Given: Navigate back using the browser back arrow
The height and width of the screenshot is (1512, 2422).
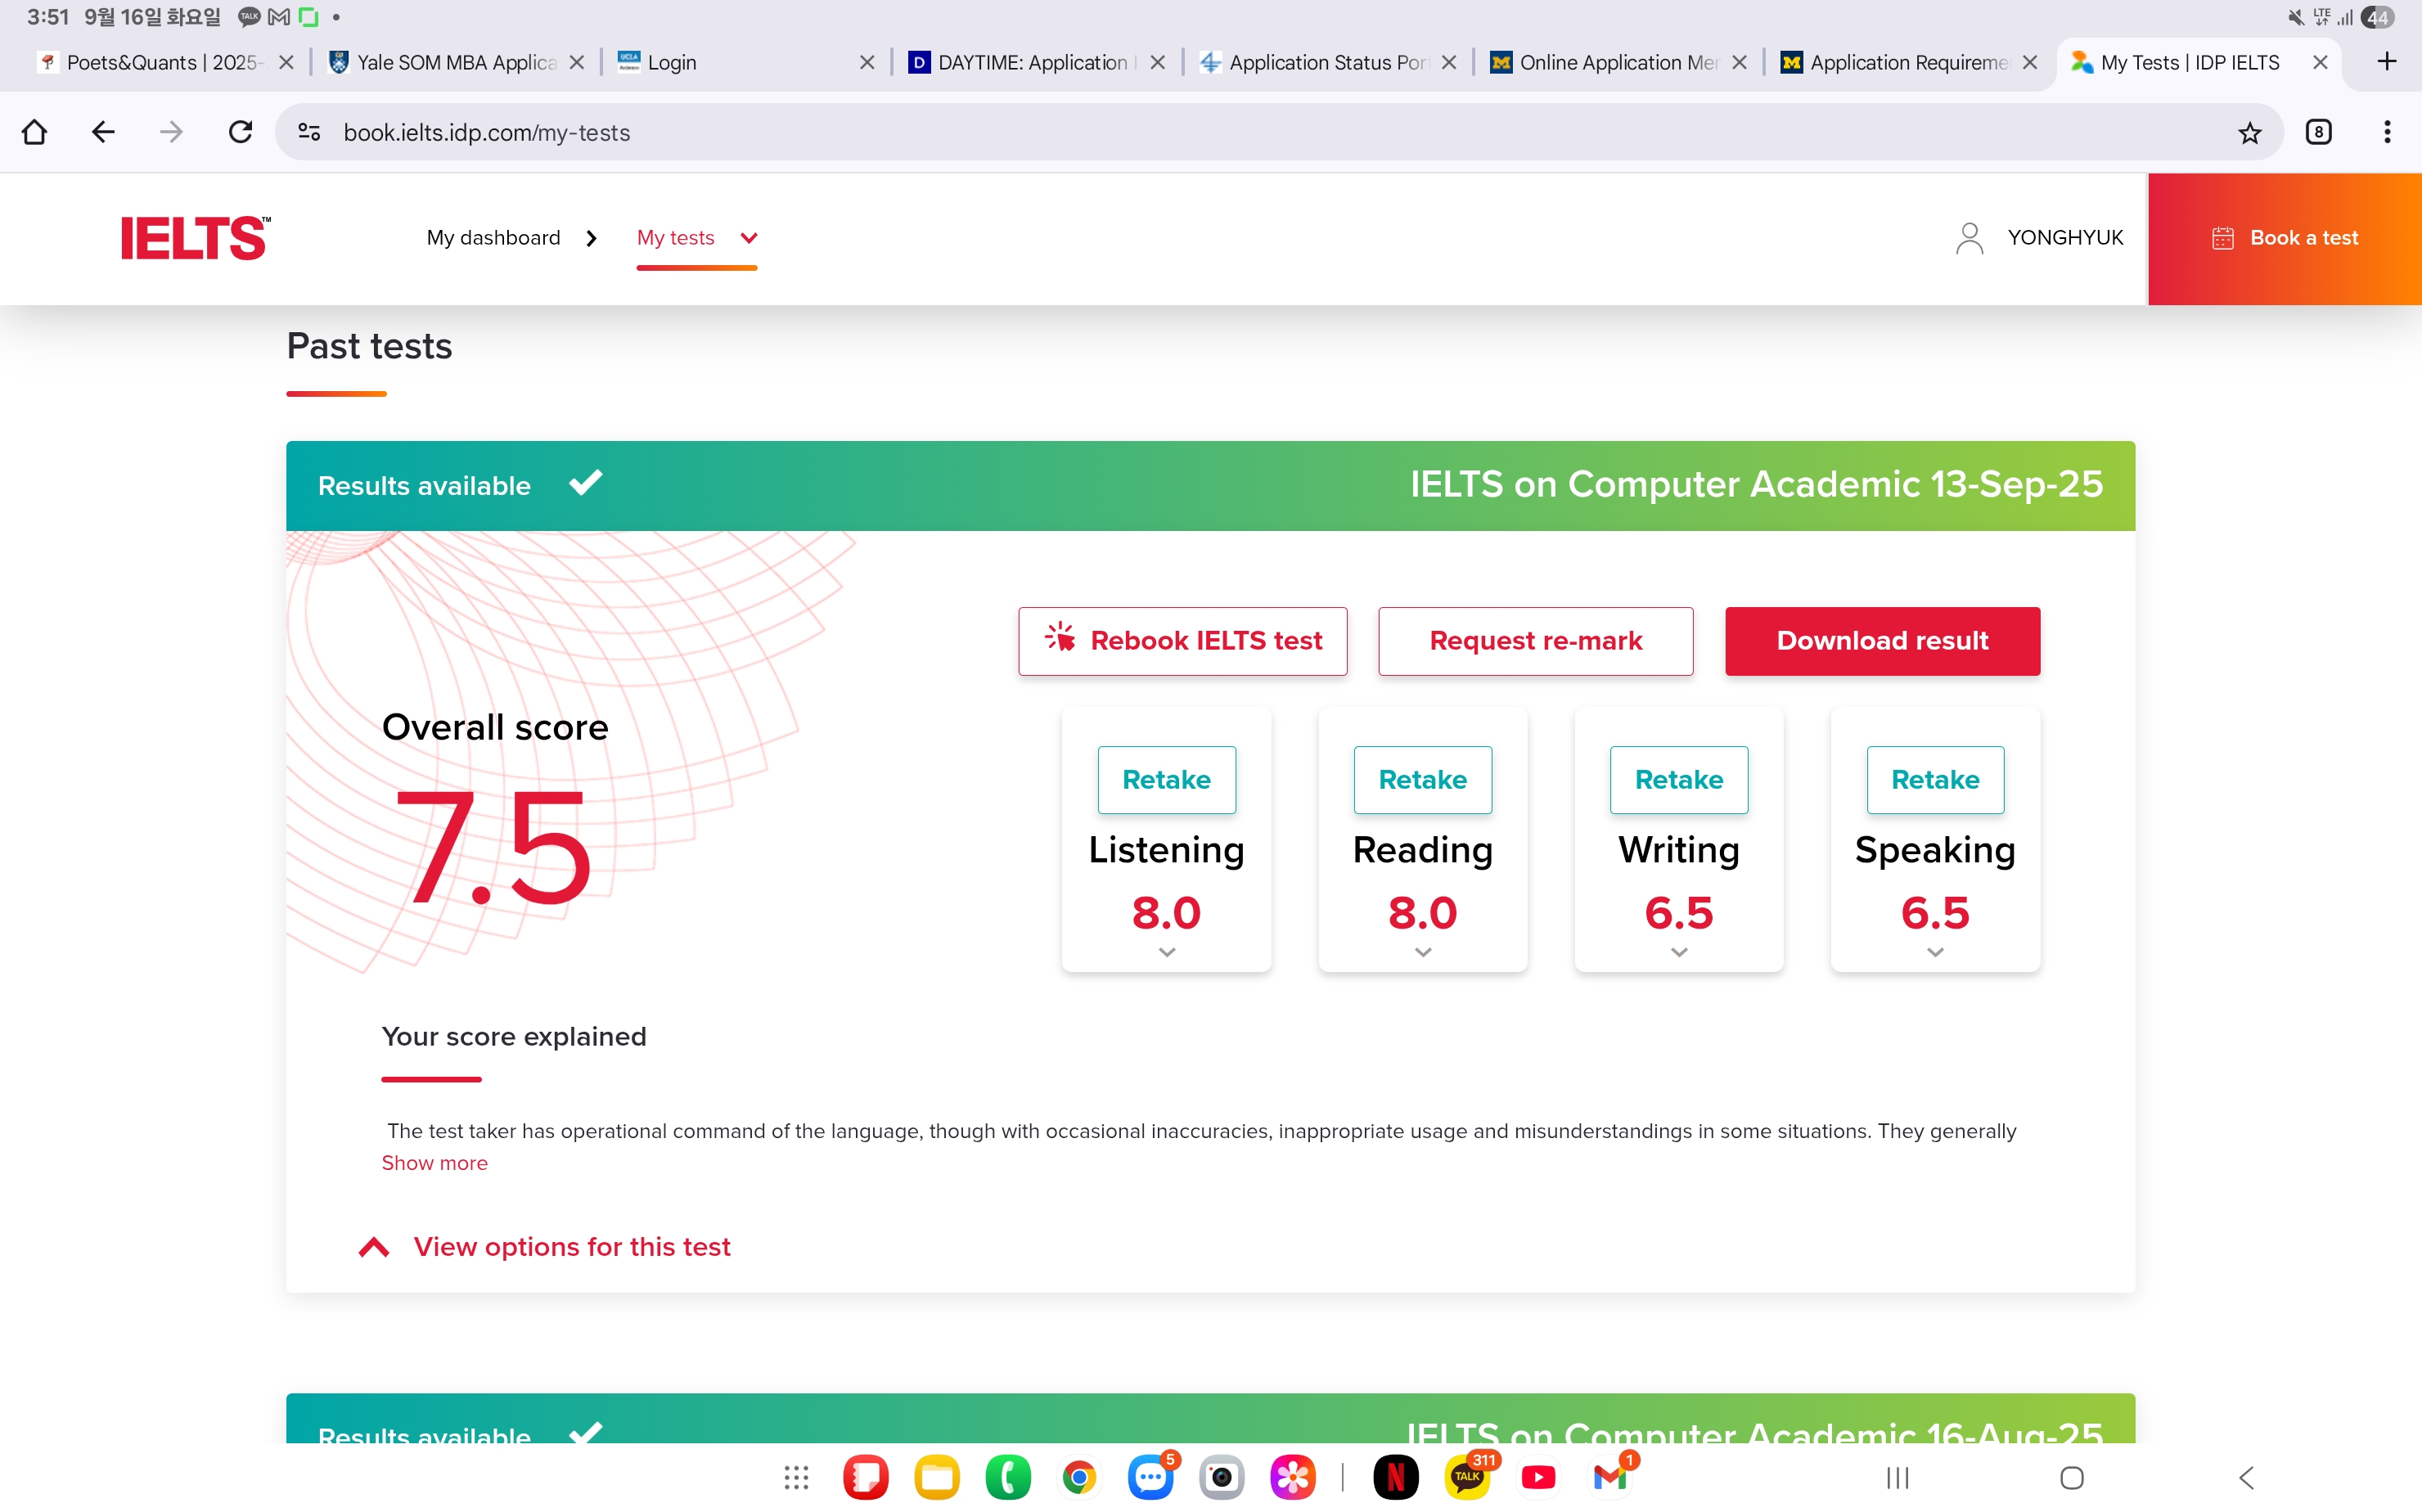Looking at the screenshot, I should (102, 131).
